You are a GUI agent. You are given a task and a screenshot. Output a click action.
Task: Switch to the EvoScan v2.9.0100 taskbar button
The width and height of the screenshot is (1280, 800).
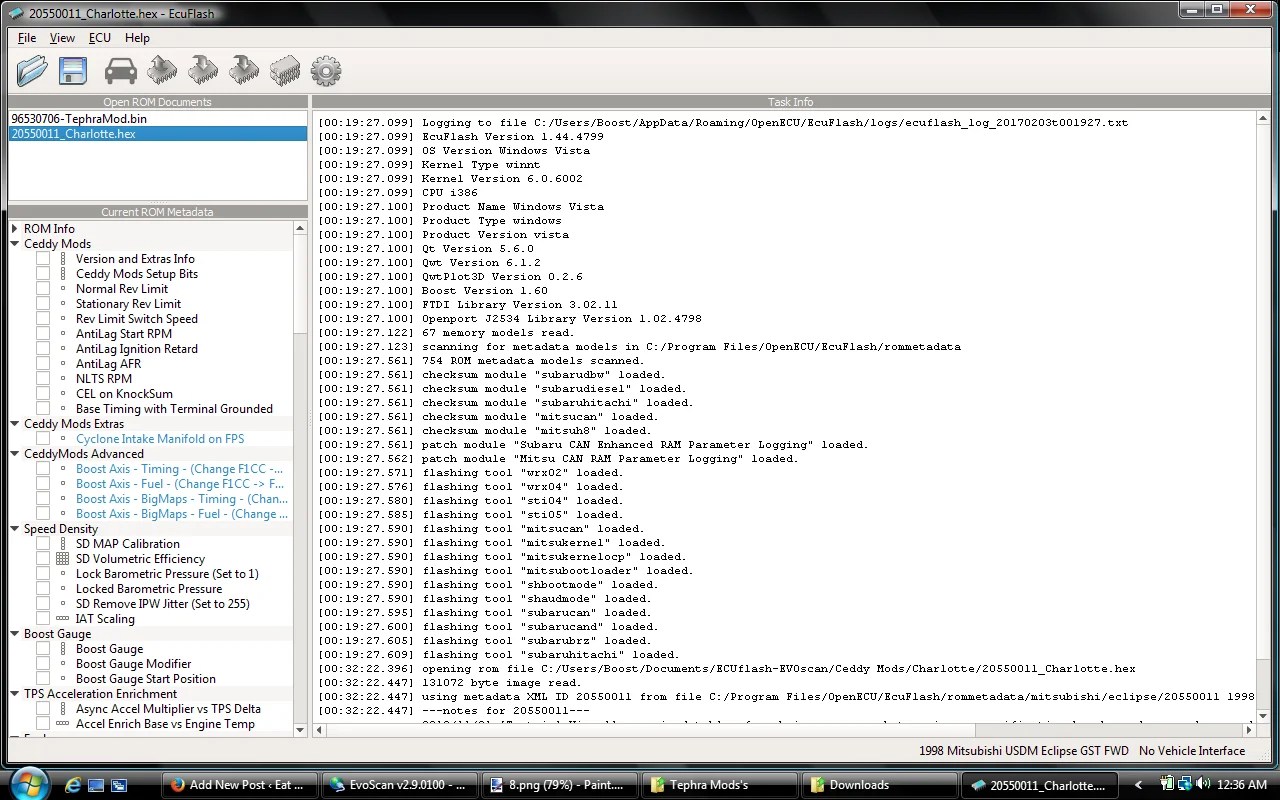[x=400, y=785]
